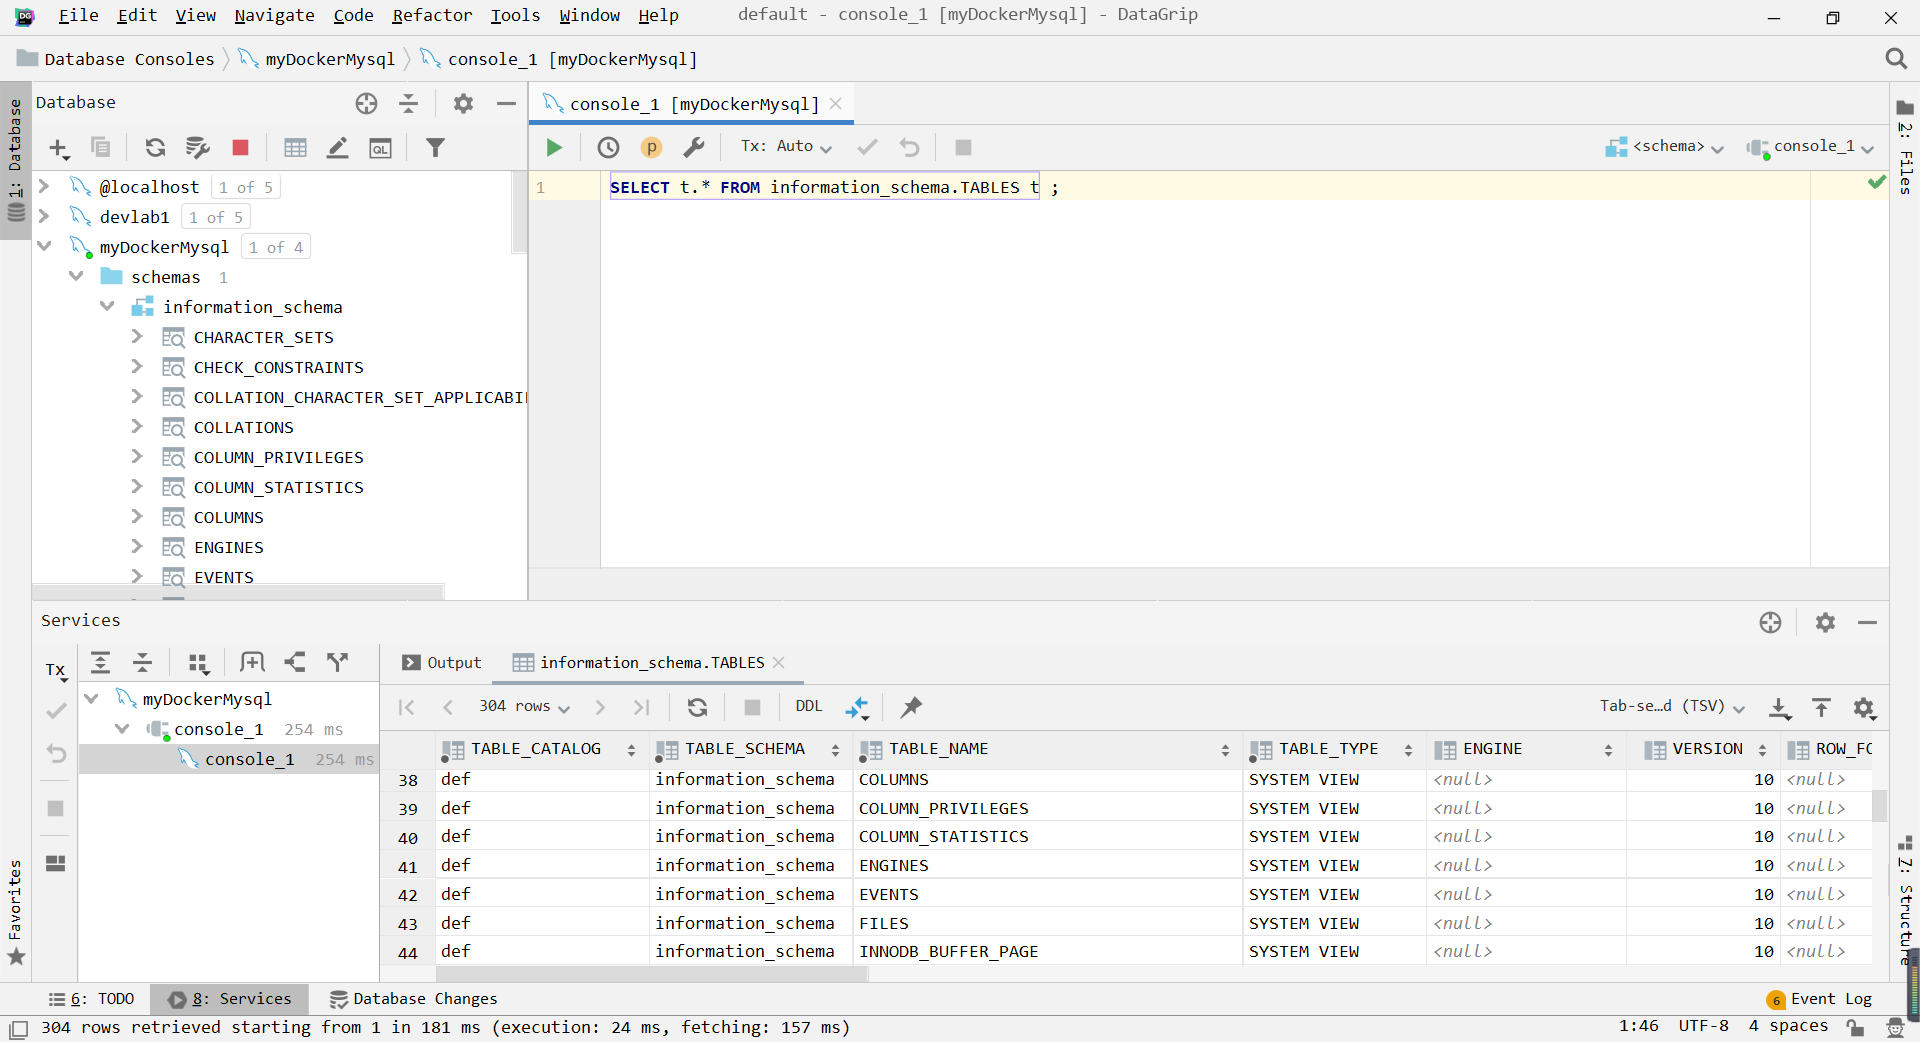Switch to the Output tab
Viewport: 1920px width, 1042px height.
click(x=441, y=663)
